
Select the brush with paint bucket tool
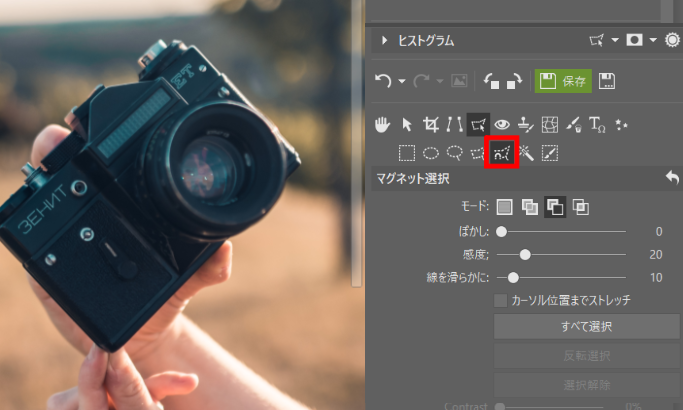point(574,125)
